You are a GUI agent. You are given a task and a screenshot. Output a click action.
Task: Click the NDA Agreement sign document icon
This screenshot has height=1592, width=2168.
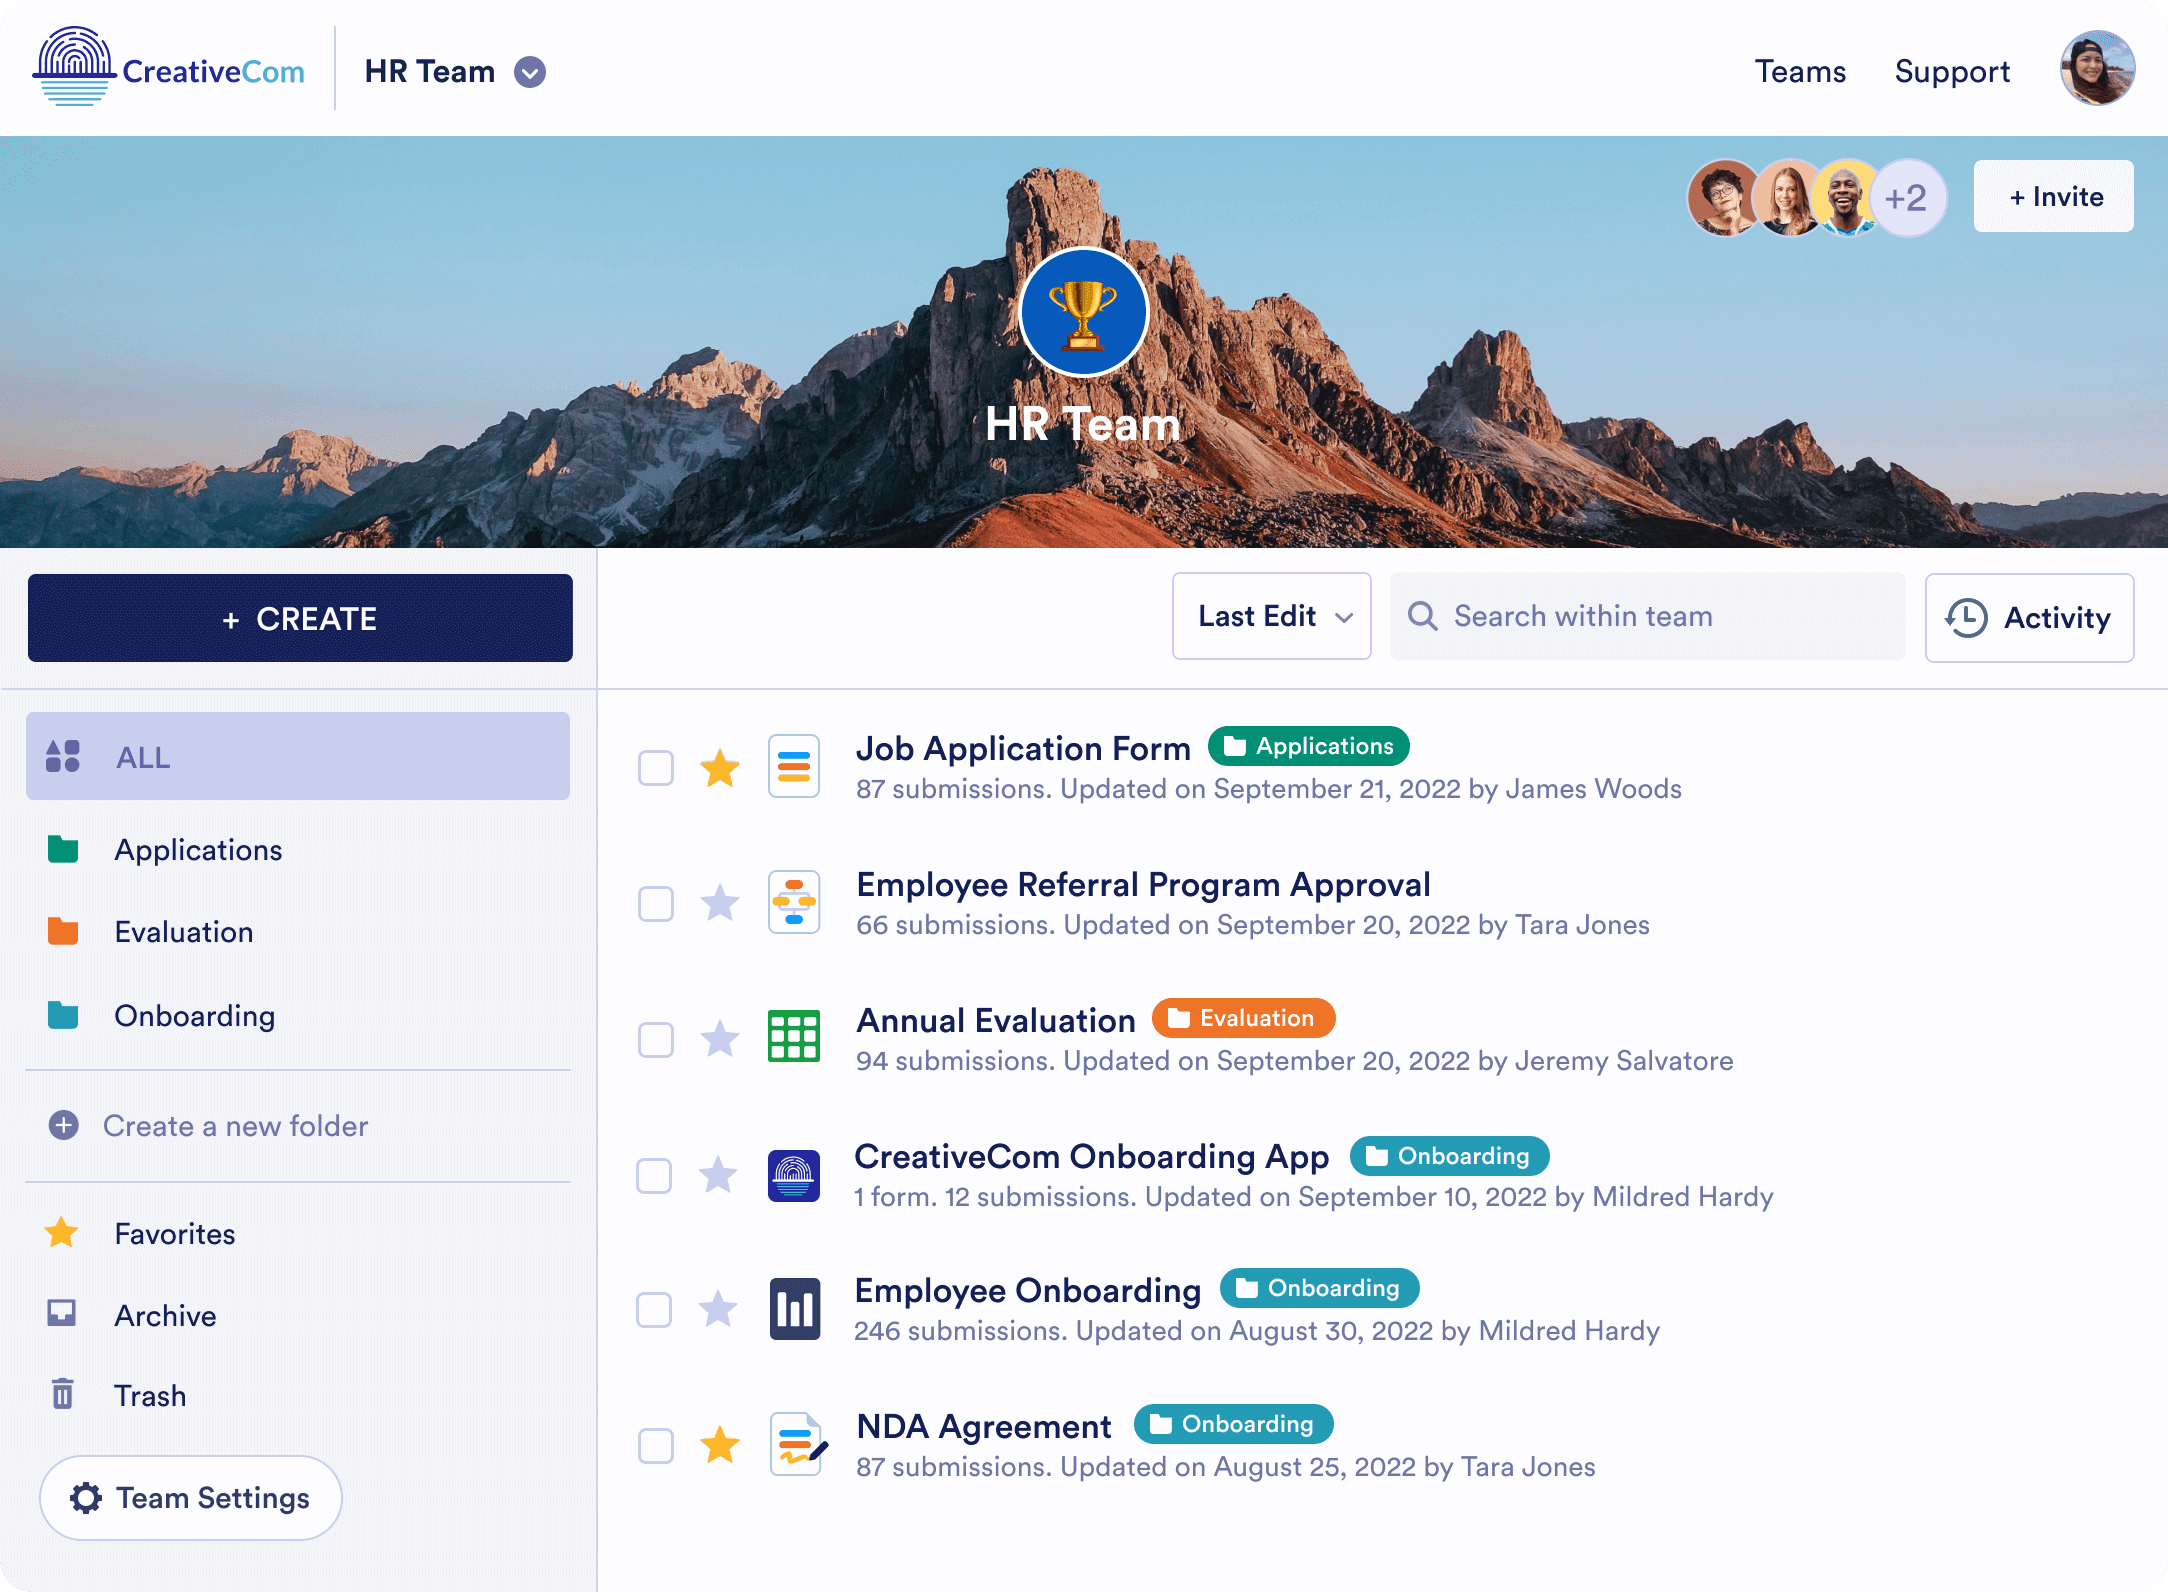[x=797, y=1444]
